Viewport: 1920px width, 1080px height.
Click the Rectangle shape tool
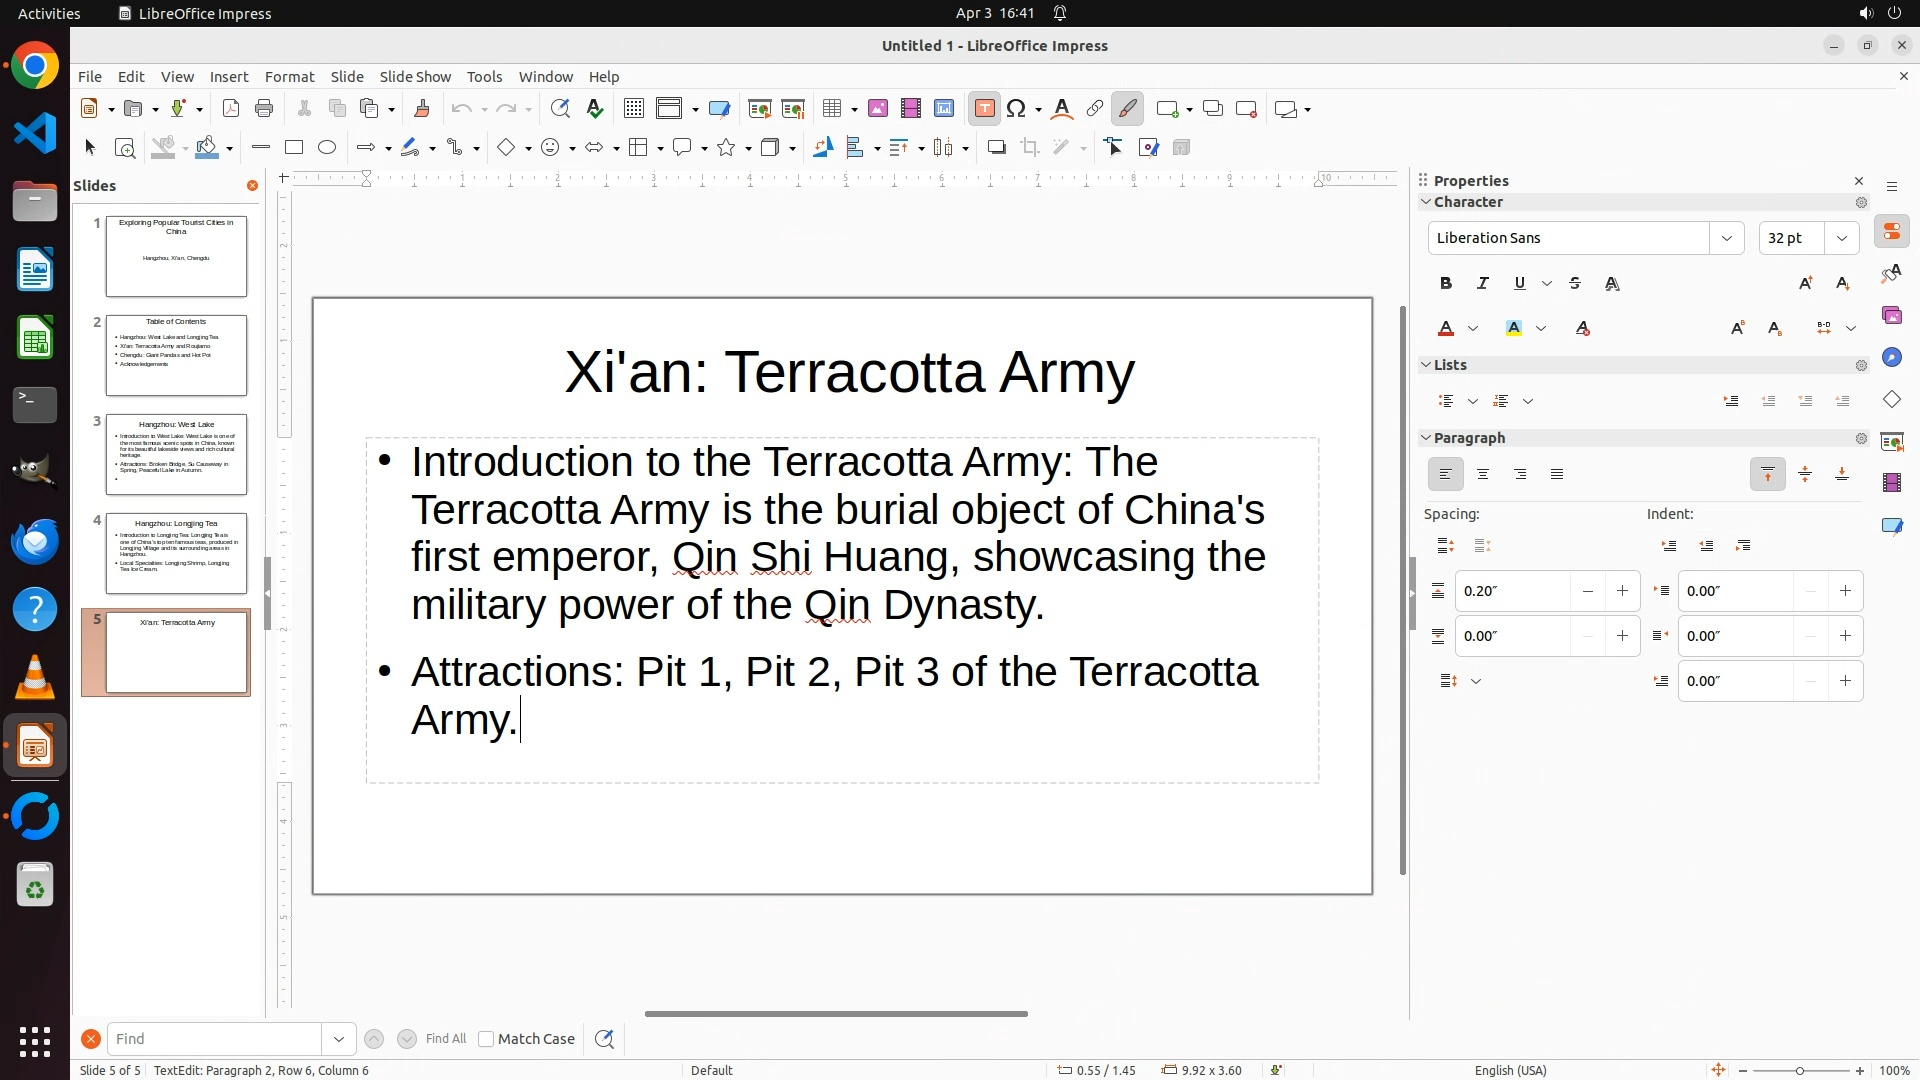click(x=294, y=148)
